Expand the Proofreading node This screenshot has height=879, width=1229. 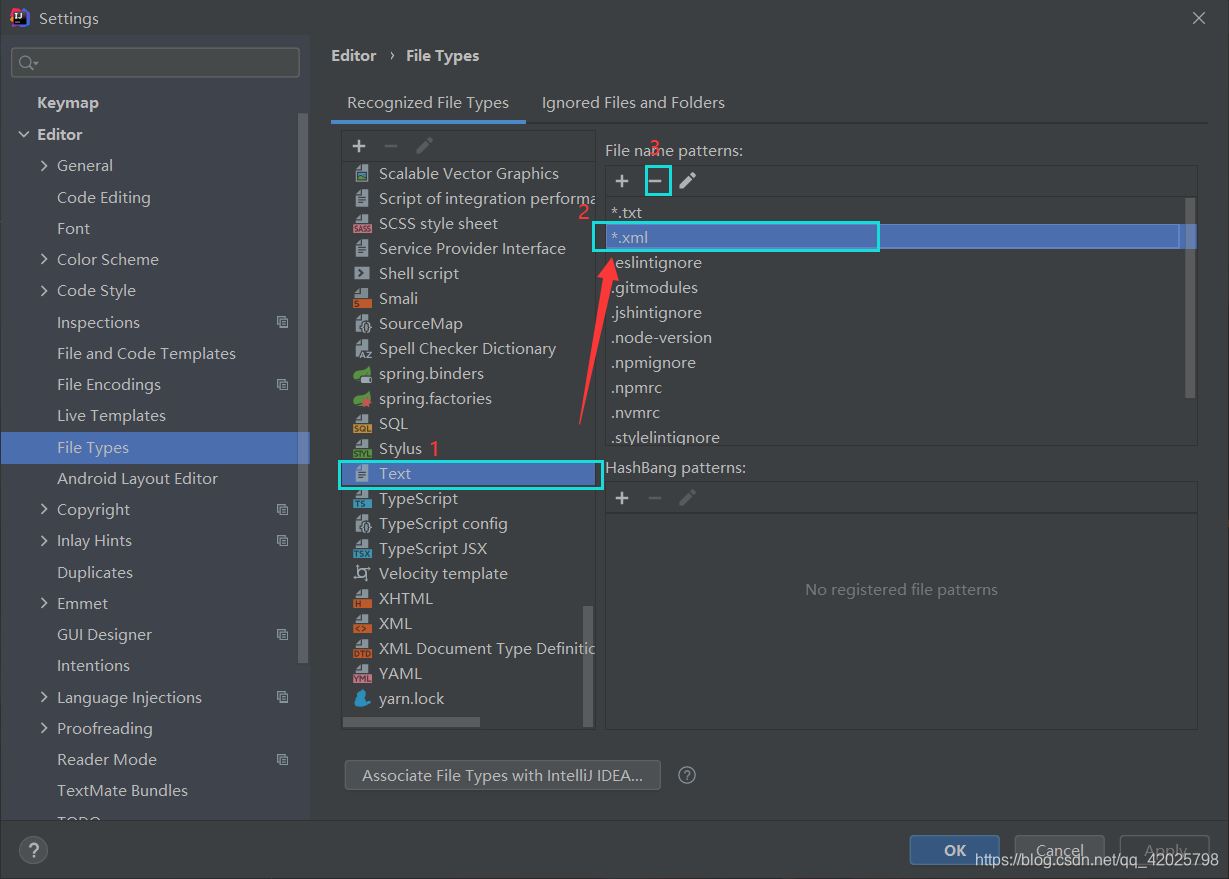point(44,729)
